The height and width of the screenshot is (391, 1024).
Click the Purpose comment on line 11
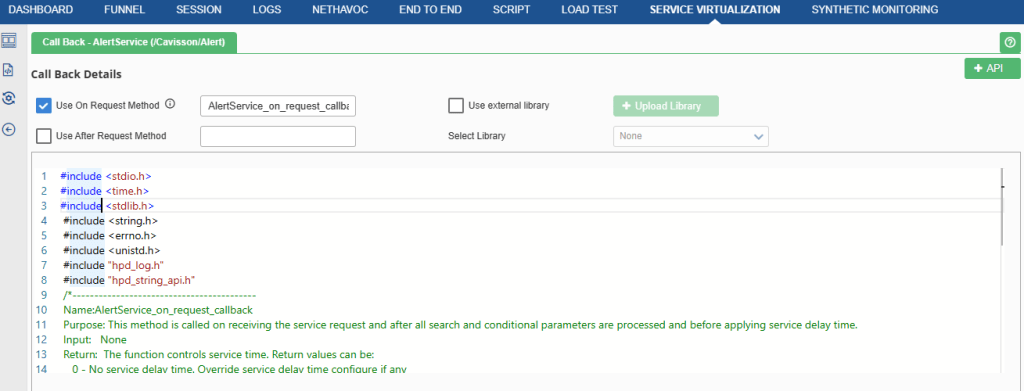(x=460, y=325)
